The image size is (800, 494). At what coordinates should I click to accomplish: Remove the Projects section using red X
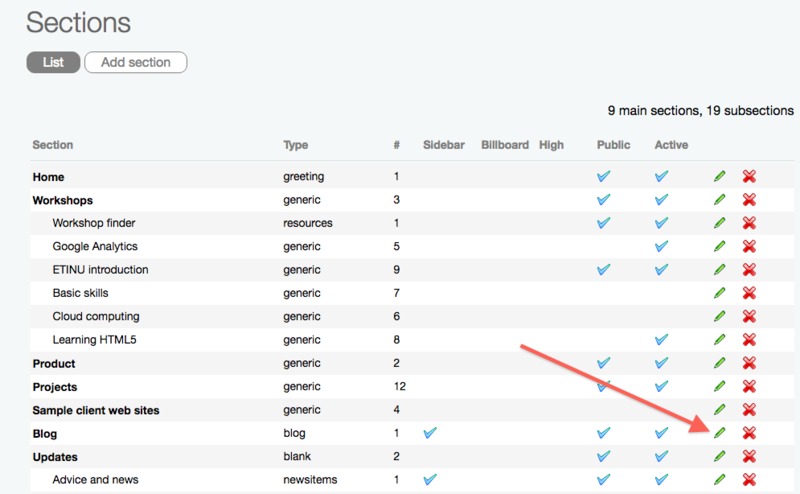point(749,386)
